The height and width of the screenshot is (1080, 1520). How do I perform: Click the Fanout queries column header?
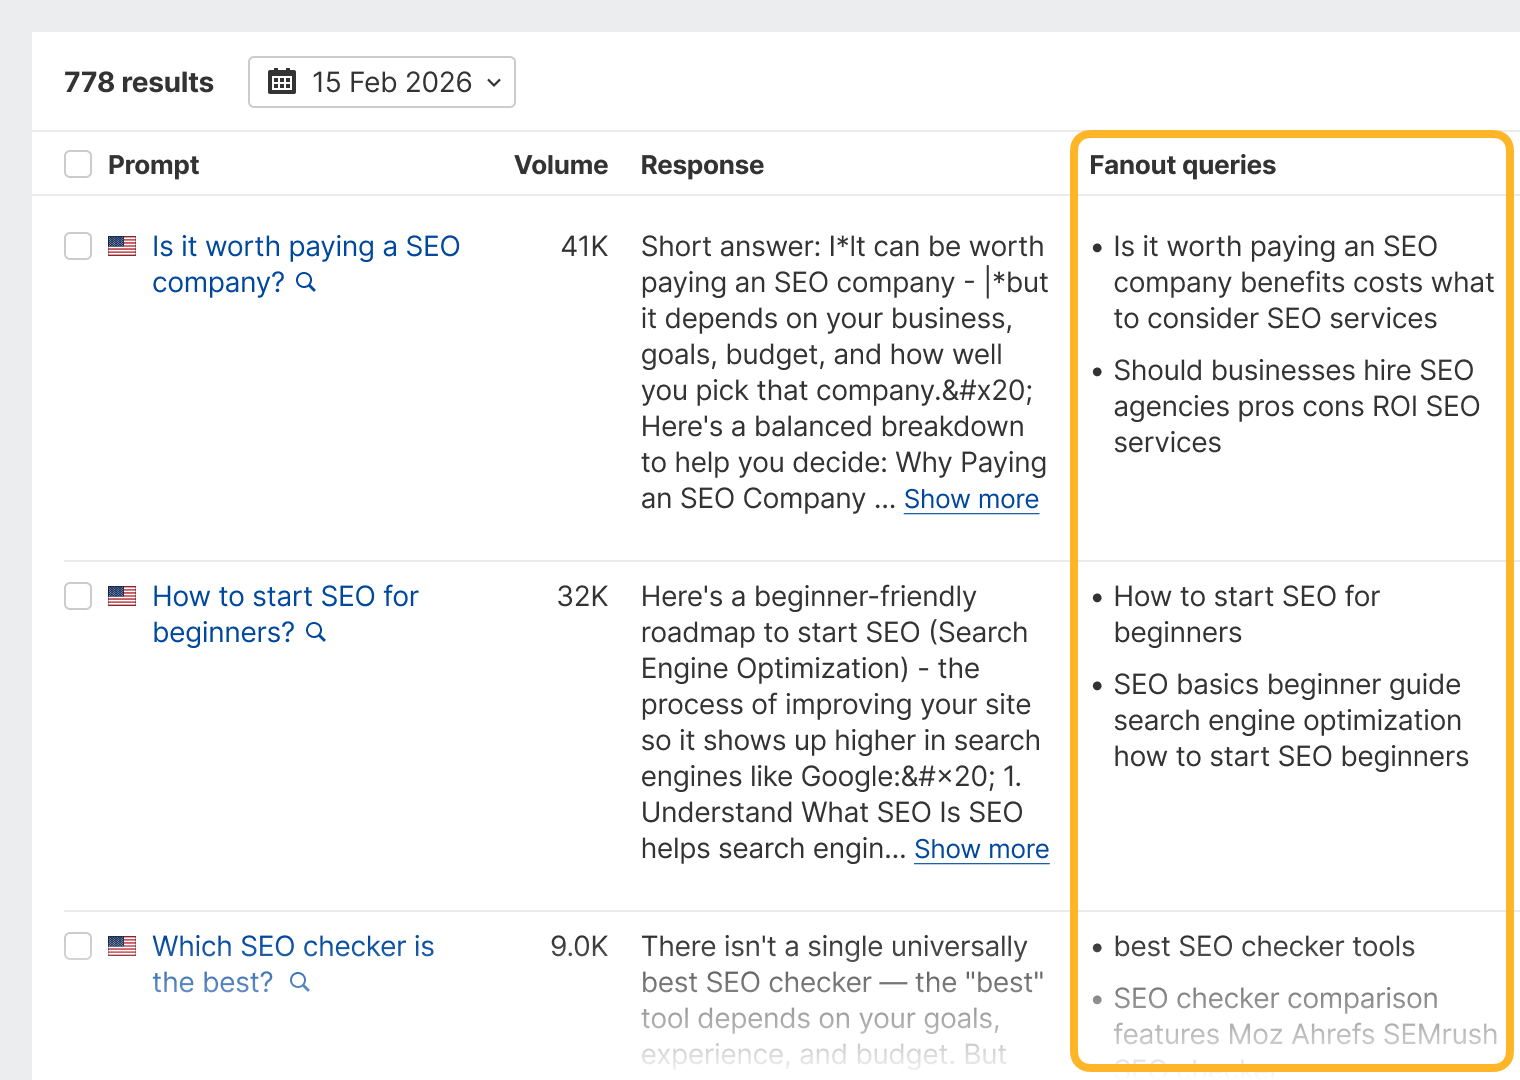(x=1182, y=165)
